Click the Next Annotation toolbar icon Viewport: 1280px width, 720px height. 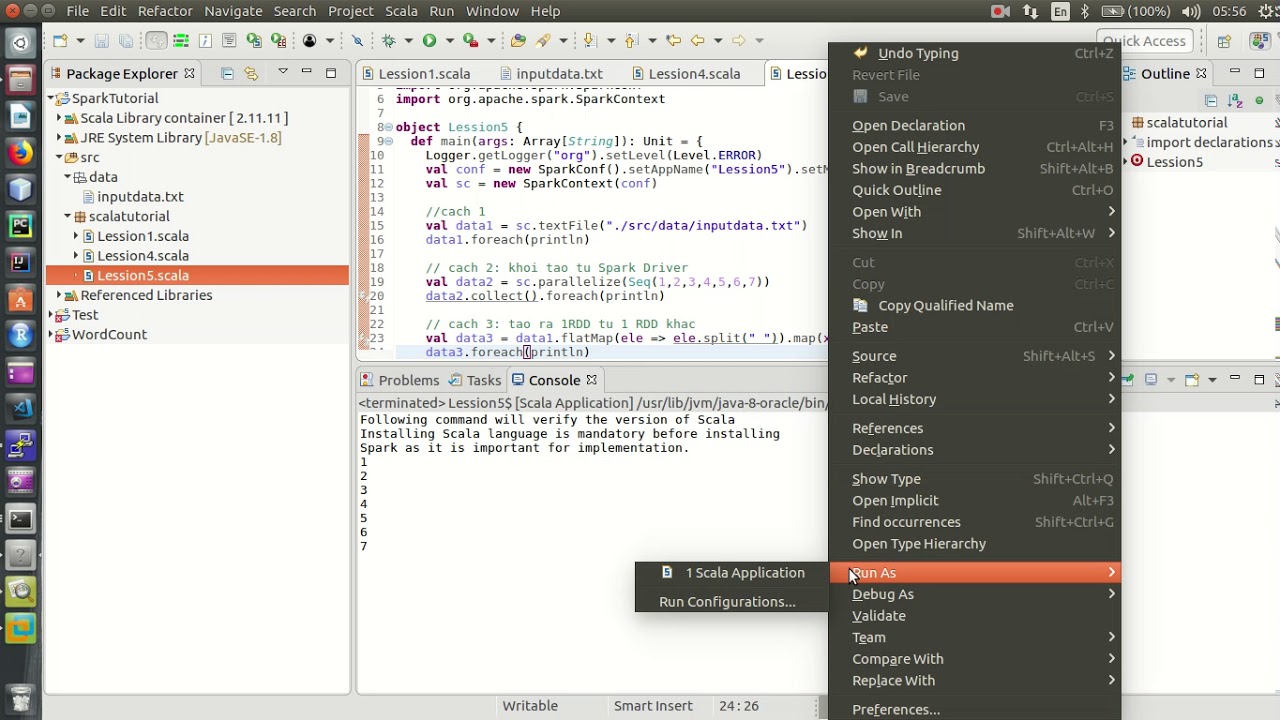[588, 41]
